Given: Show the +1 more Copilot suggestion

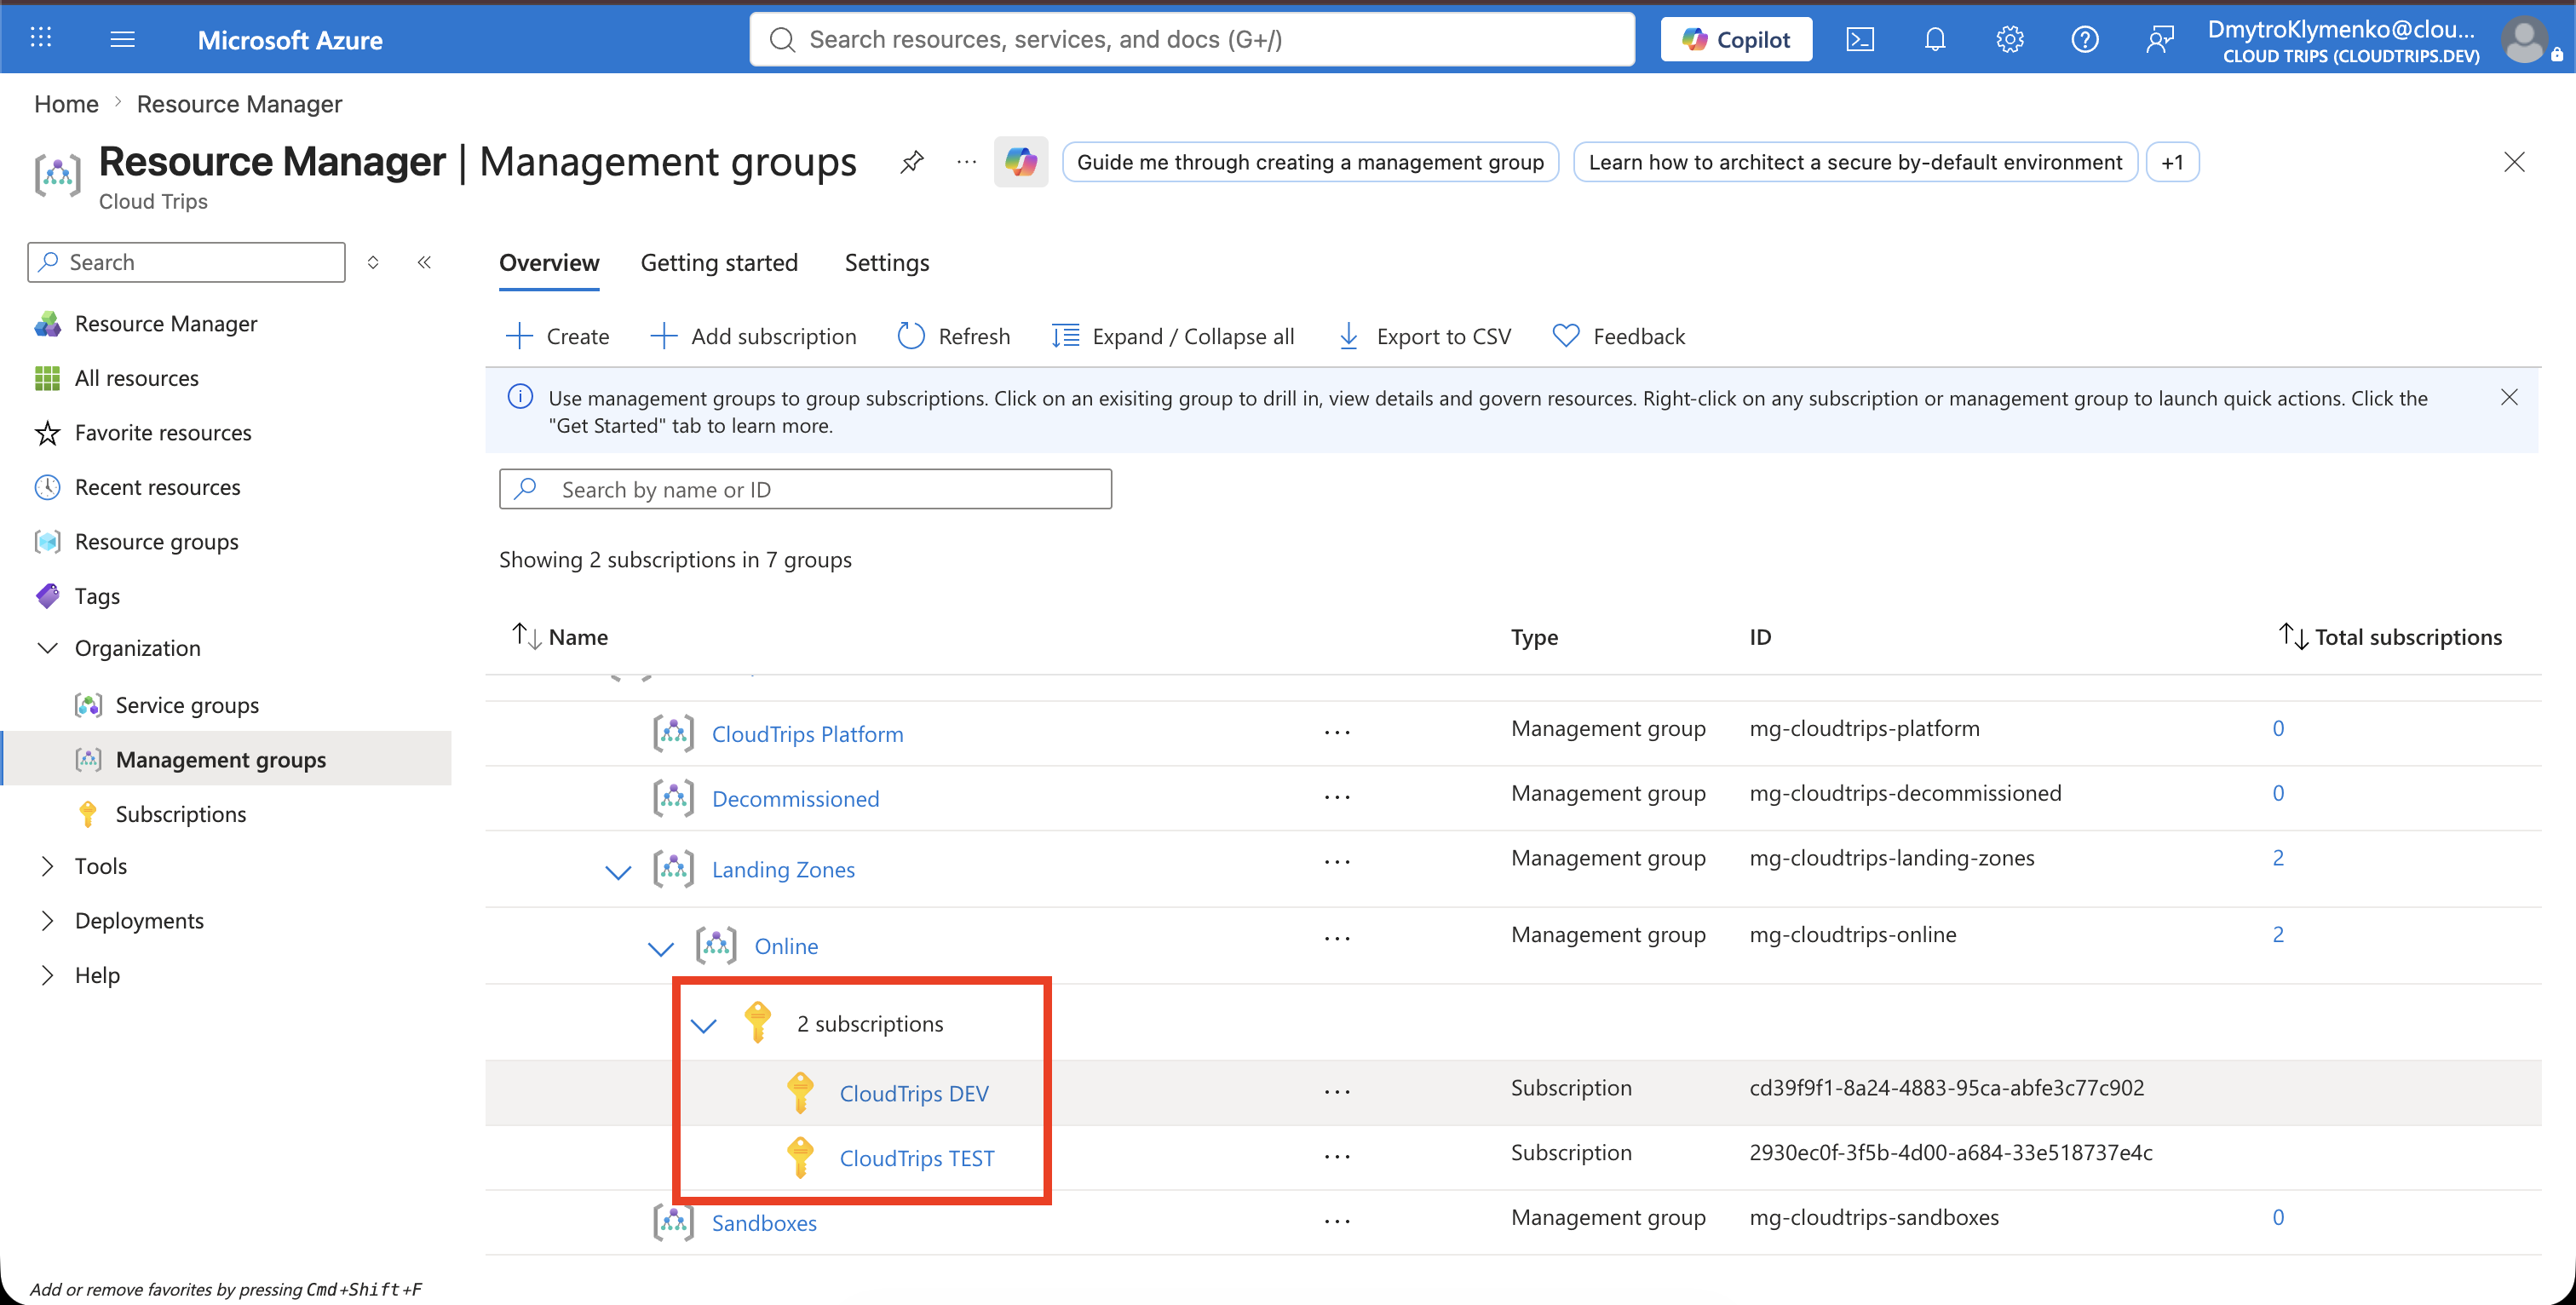Looking at the screenshot, I should click(2172, 162).
